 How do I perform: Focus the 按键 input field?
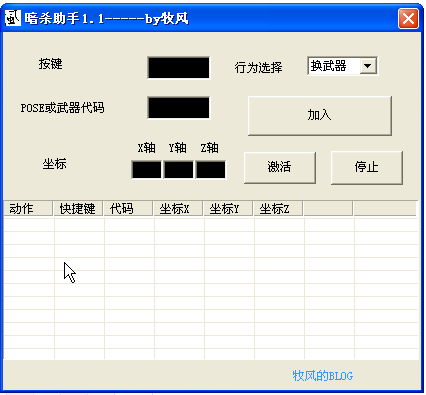179,68
